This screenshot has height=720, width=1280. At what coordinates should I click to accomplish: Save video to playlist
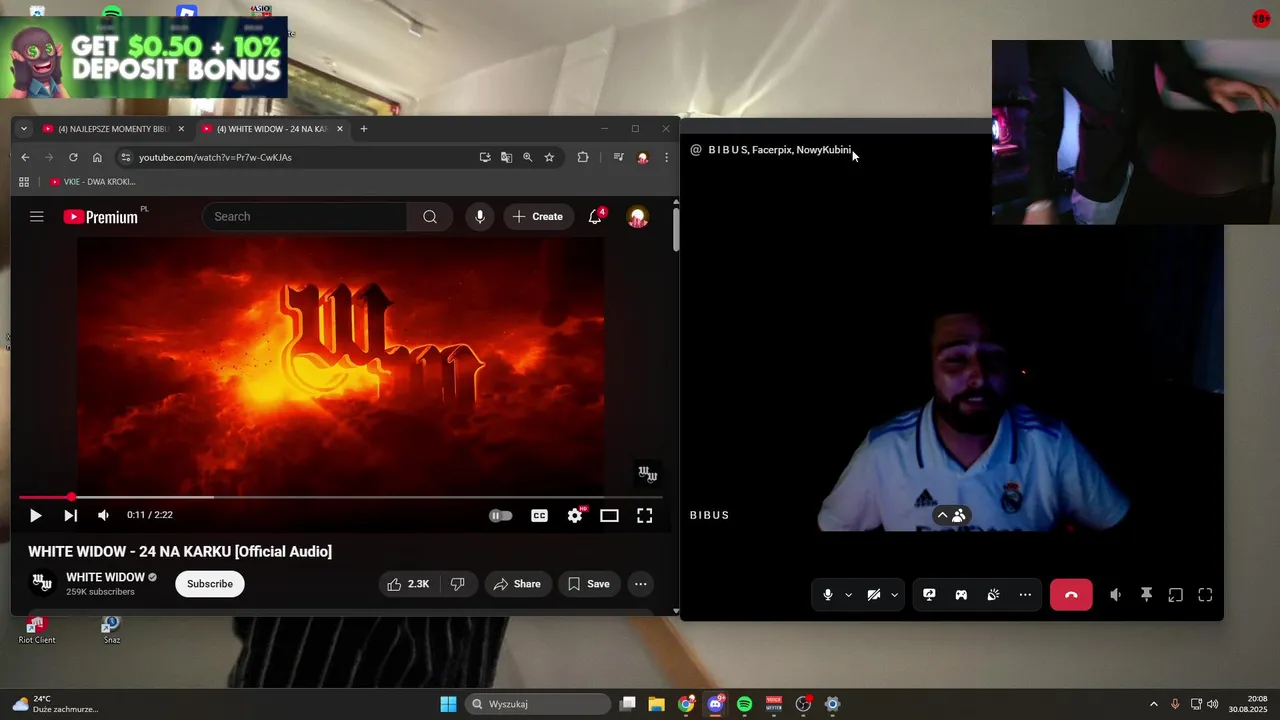588,584
